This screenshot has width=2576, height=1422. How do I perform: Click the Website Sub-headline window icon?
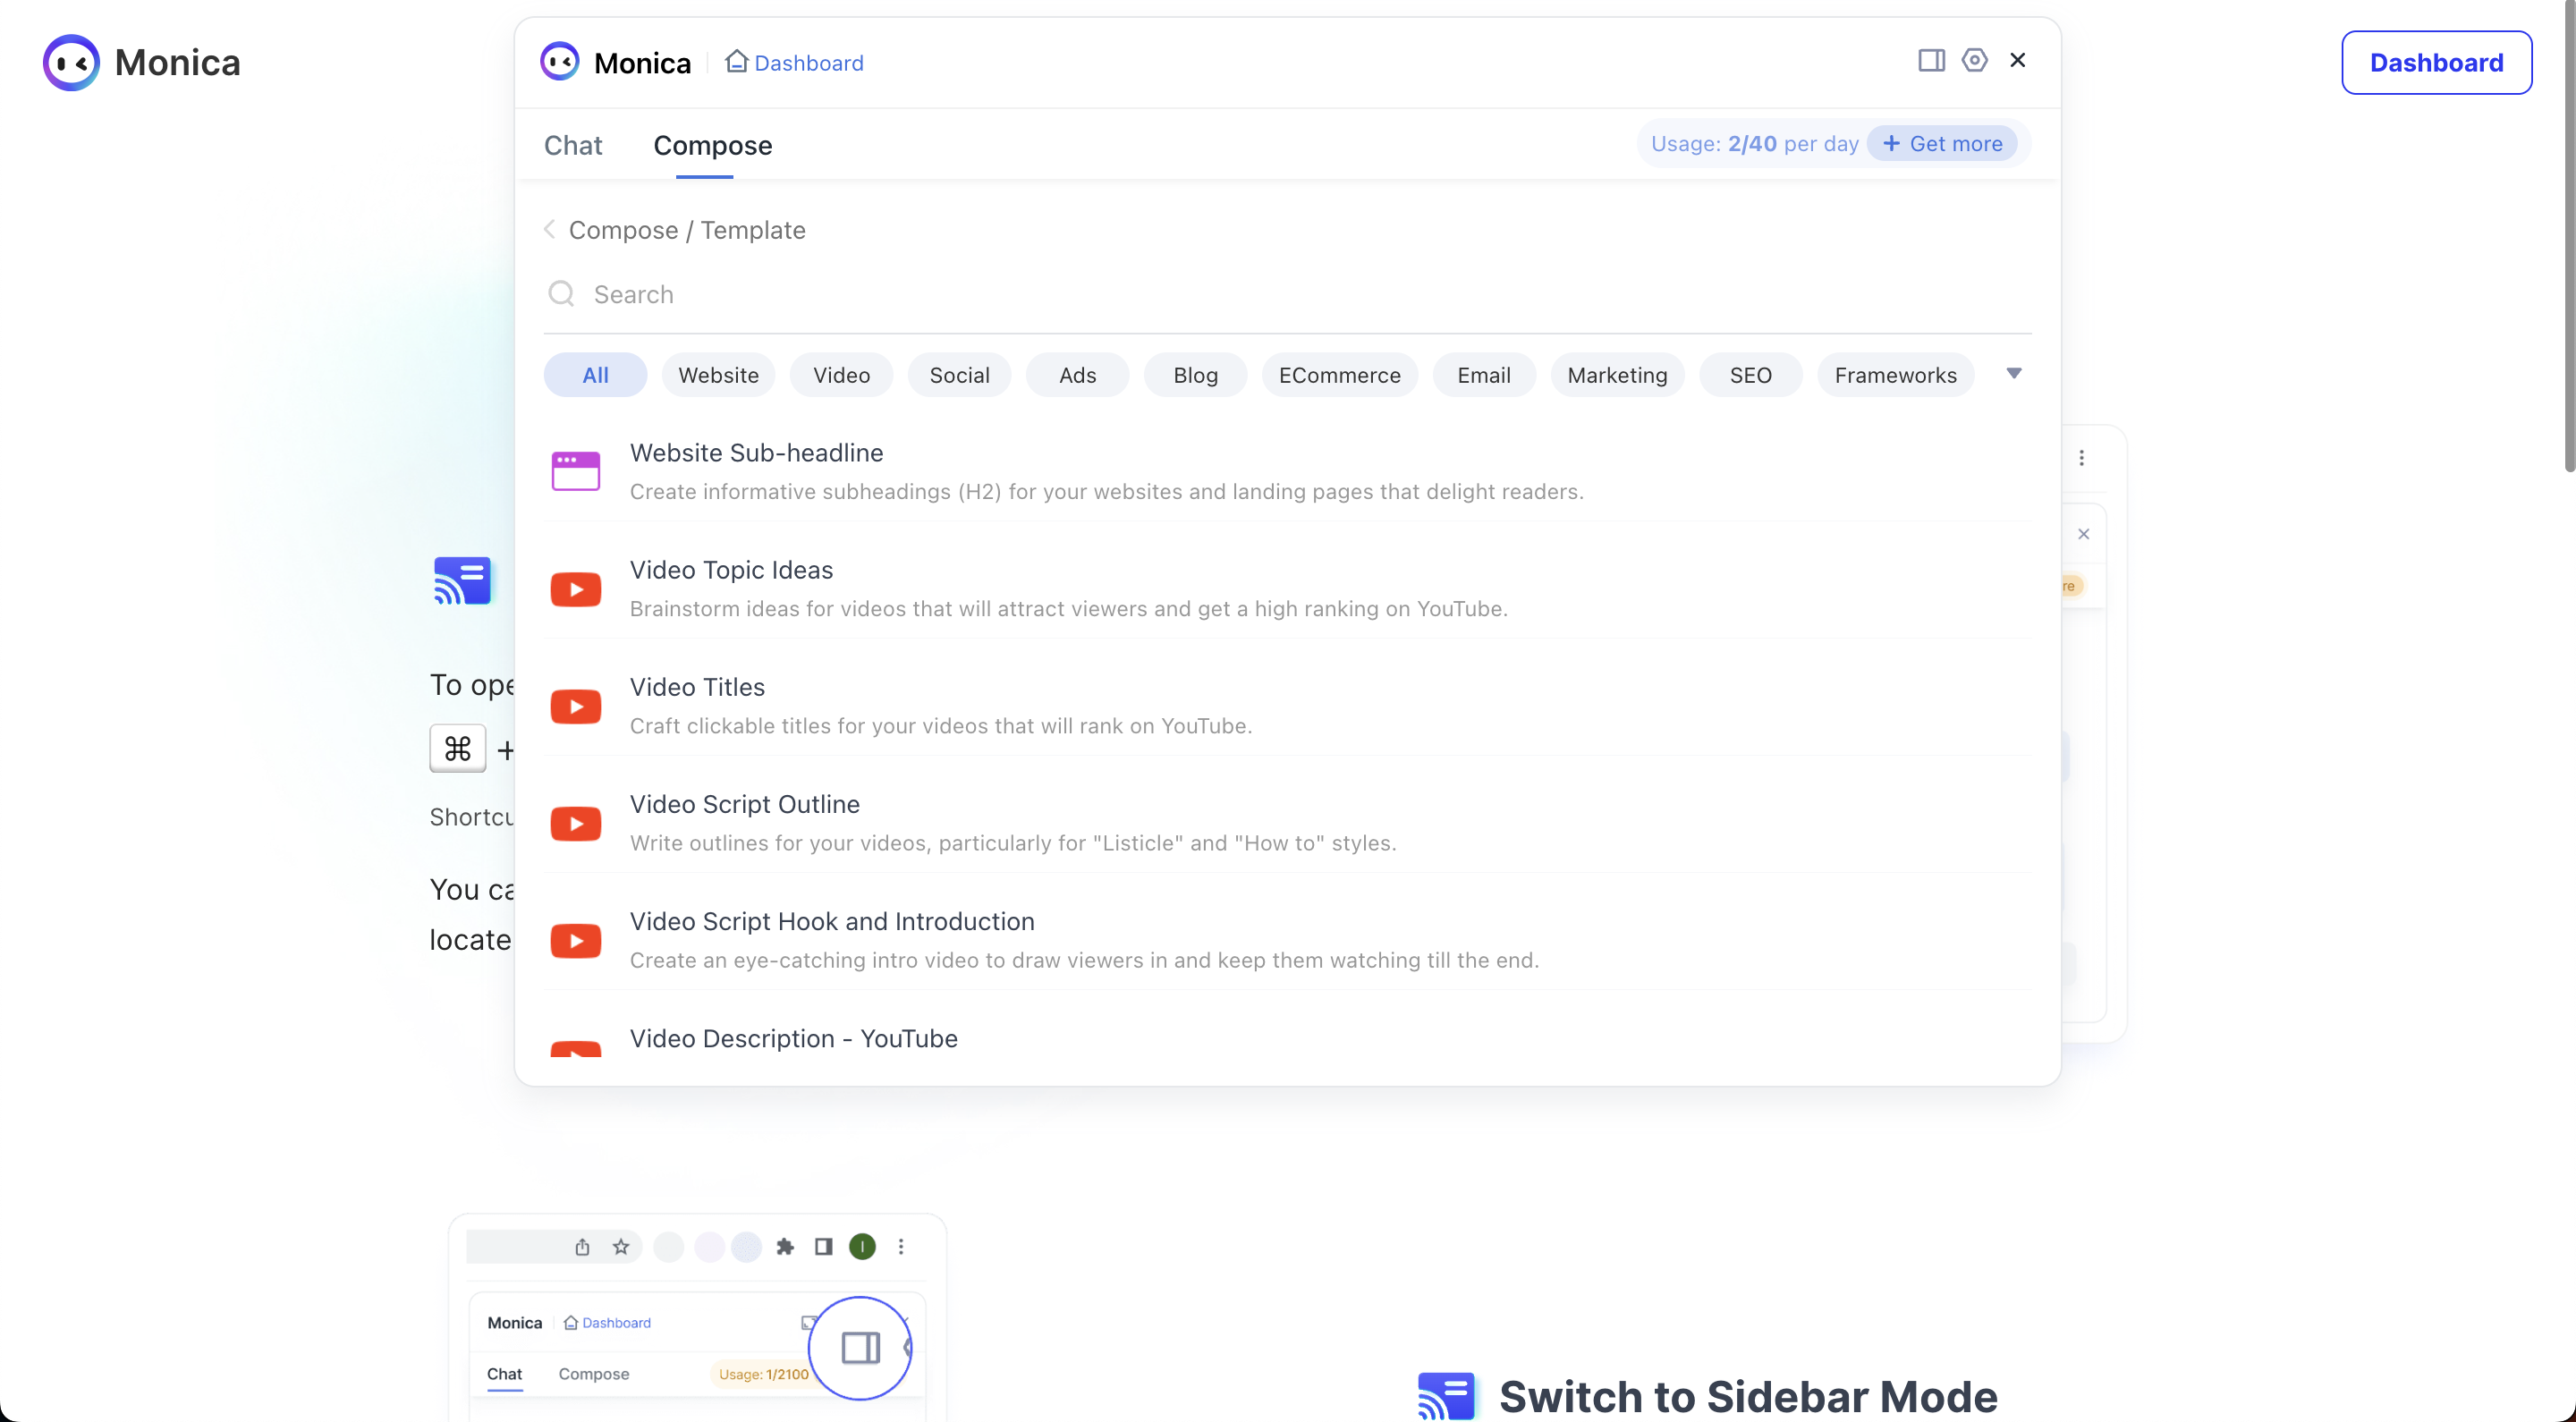(x=575, y=471)
